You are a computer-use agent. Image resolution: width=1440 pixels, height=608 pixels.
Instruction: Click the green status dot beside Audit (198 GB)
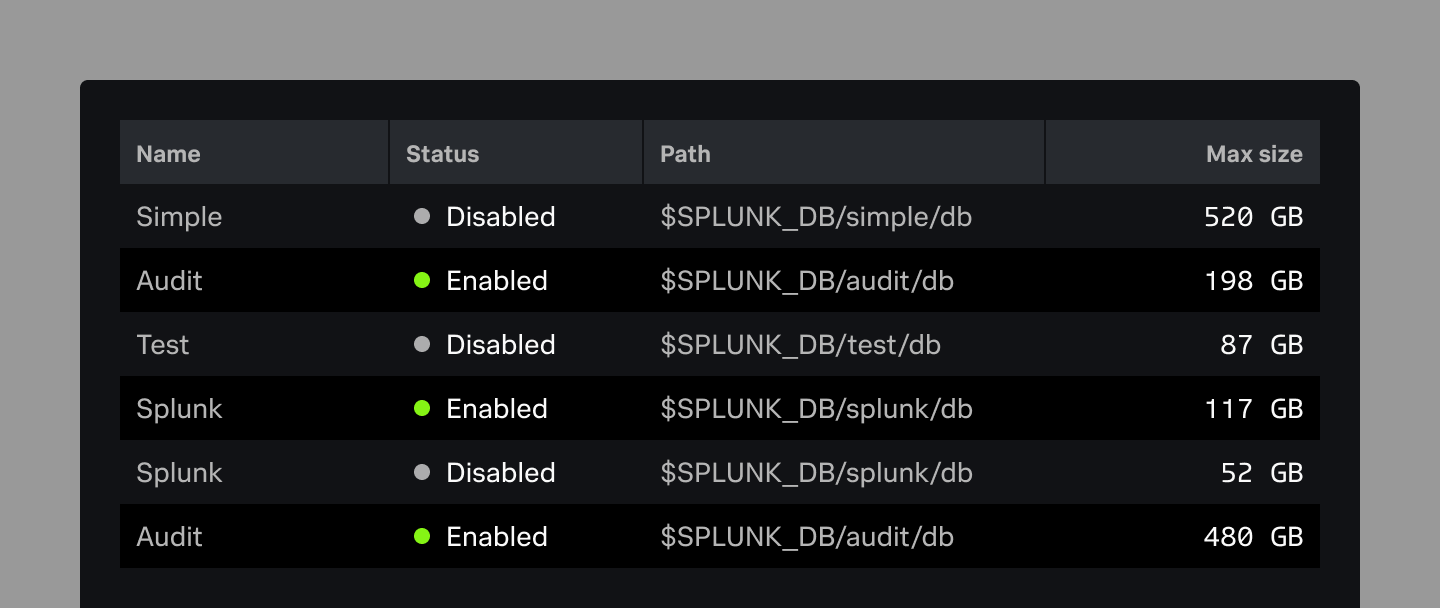(421, 281)
